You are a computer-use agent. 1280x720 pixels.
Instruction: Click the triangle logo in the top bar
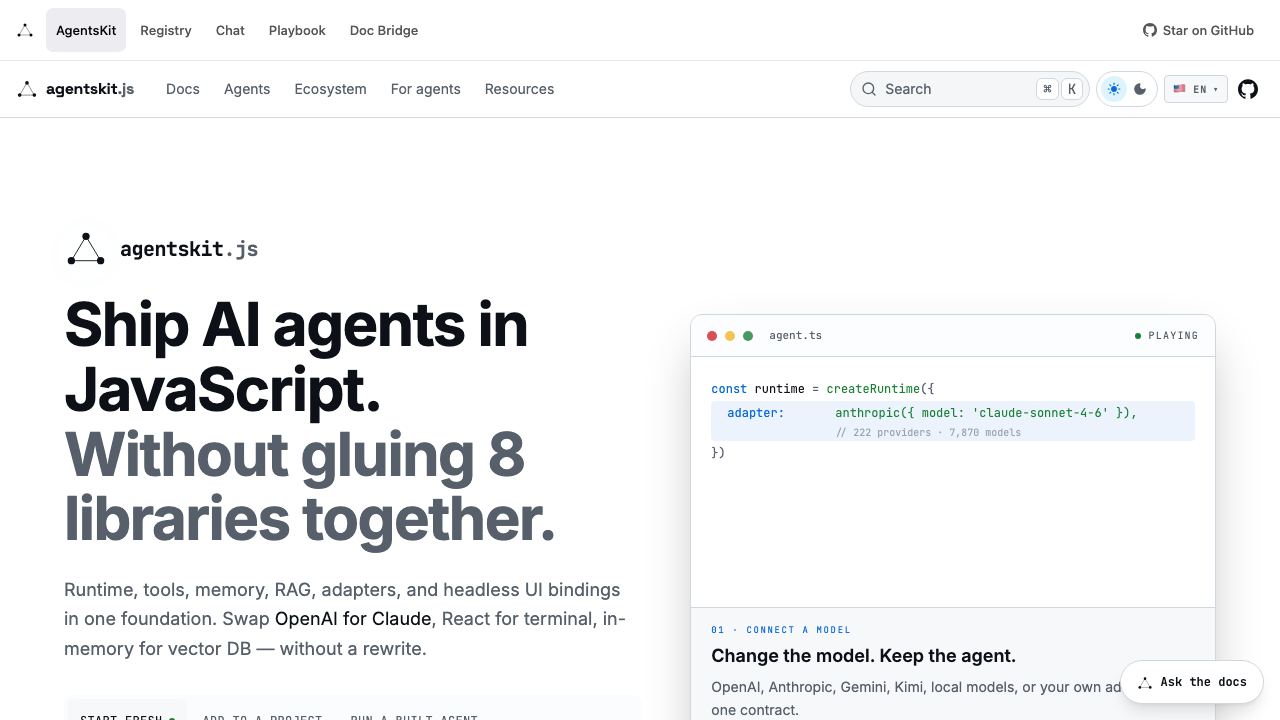point(25,30)
